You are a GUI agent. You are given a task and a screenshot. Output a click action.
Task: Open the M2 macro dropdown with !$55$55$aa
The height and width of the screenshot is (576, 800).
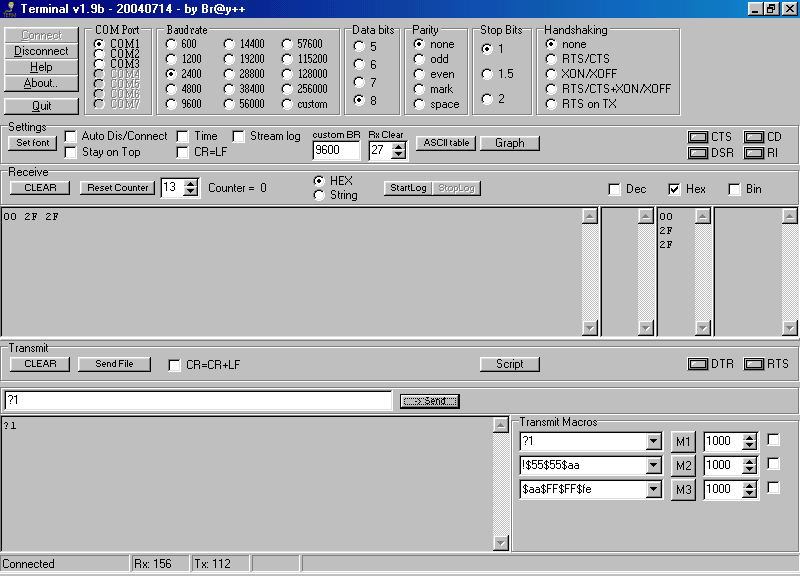[653, 465]
